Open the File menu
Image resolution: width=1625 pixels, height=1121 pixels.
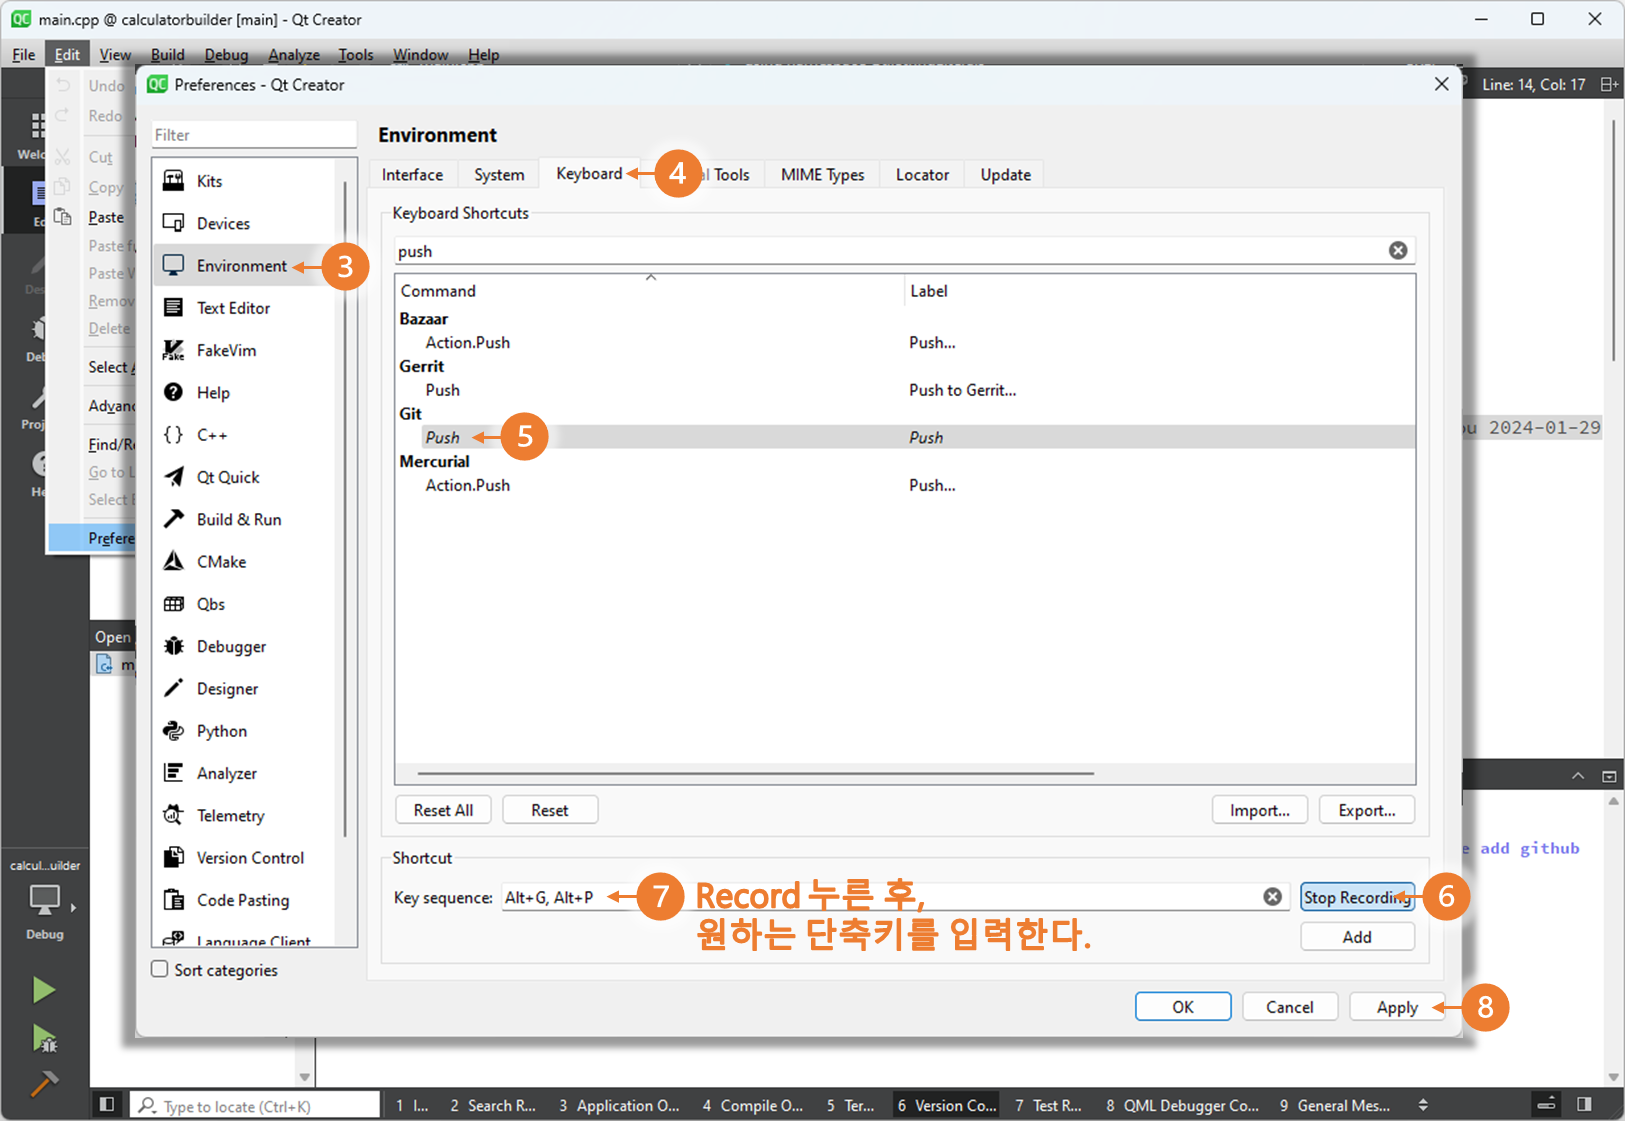[x=24, y=55]
